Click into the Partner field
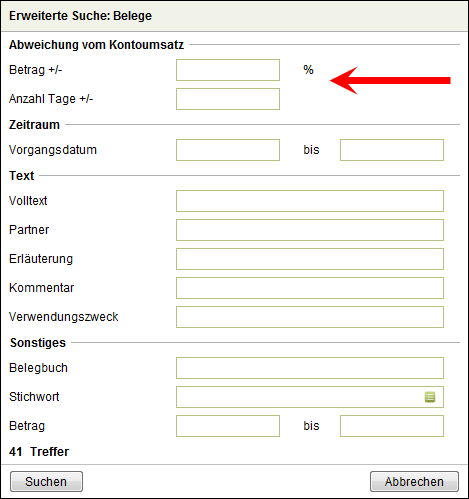The width and height of the screenshot is (469, 499). point(310,230)
